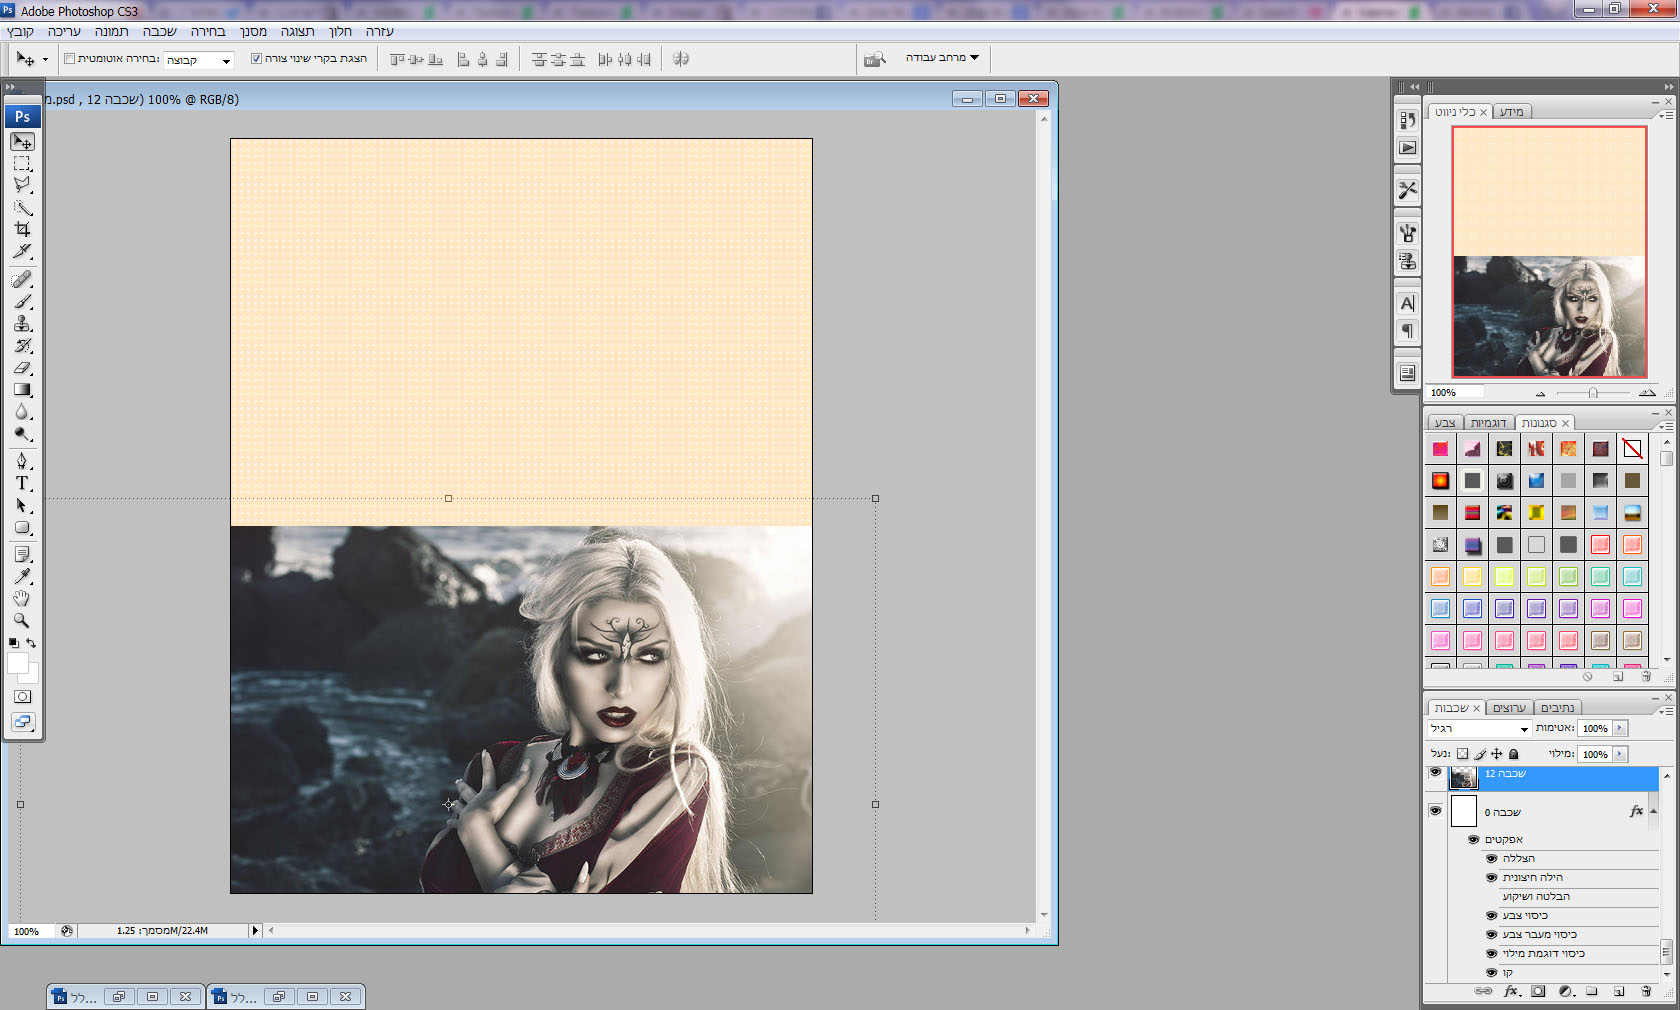Choose the Gradient tool
Image resolution: width=1680 pixels, height=1010 pixels.
tap(22, 390)
